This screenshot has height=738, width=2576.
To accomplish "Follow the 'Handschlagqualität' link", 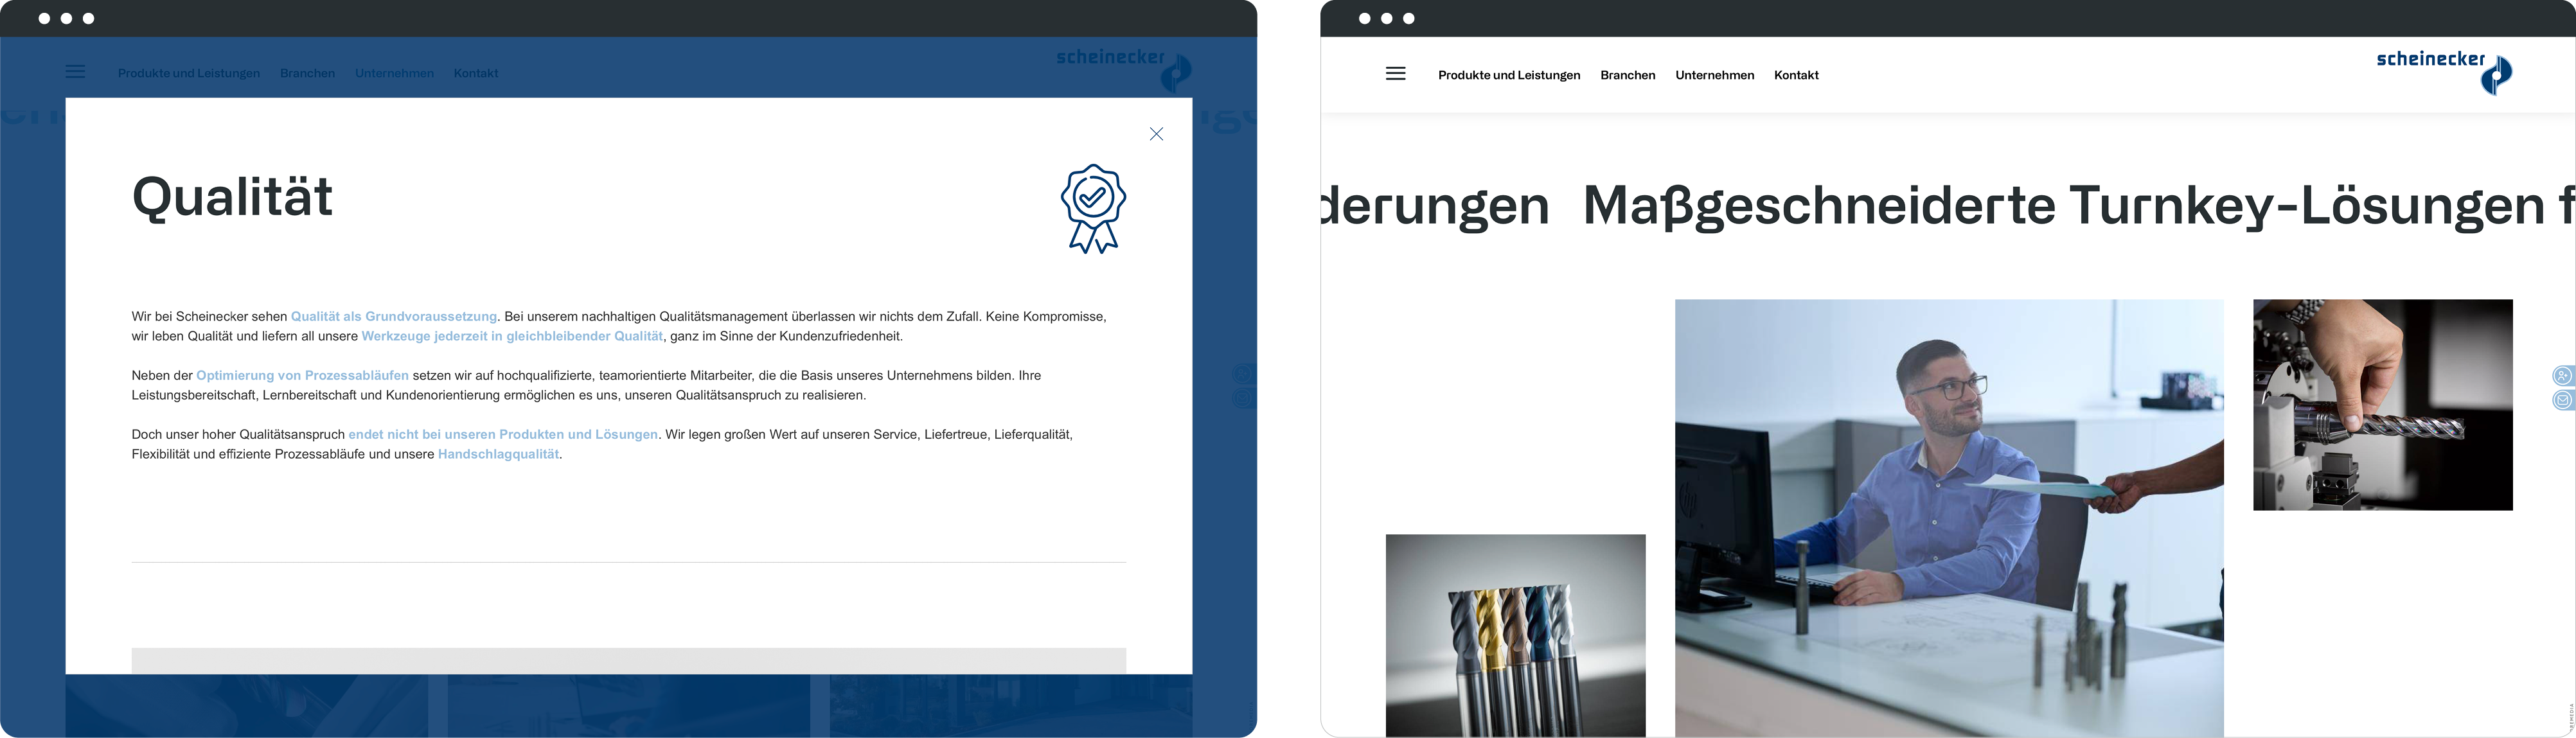I will click(498, 454).
